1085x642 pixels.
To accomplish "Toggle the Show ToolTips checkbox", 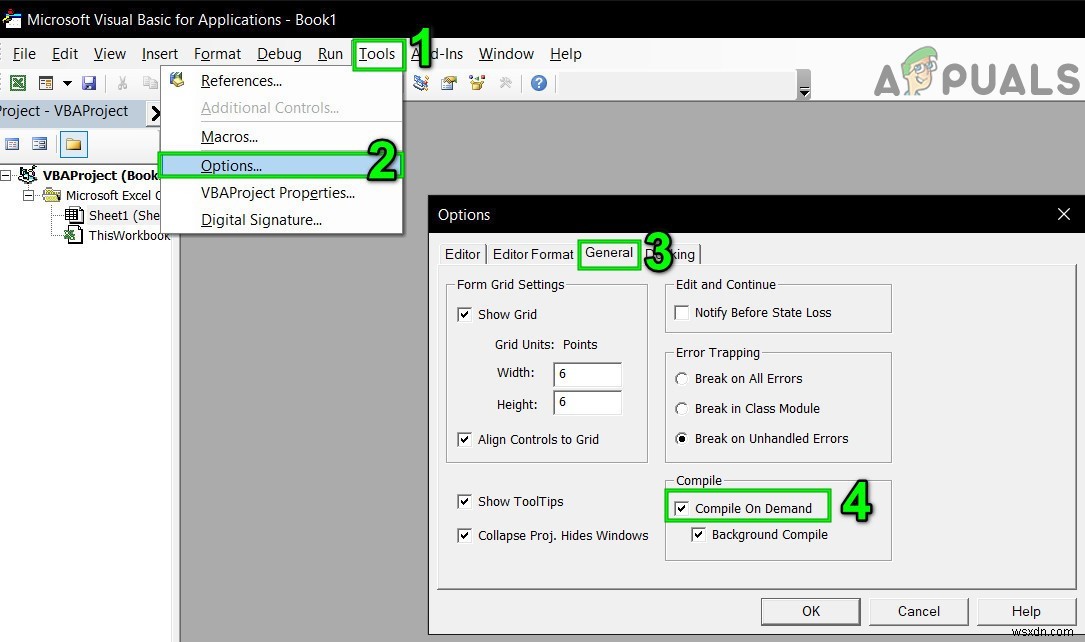I will [464, 502].
